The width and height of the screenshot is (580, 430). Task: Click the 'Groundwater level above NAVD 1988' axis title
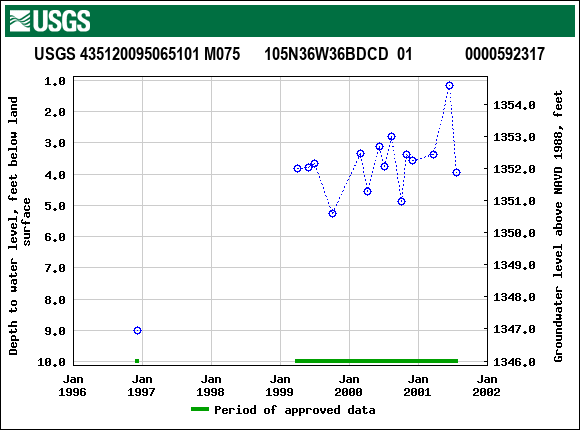pyautogui.click(x=558, y=226)
